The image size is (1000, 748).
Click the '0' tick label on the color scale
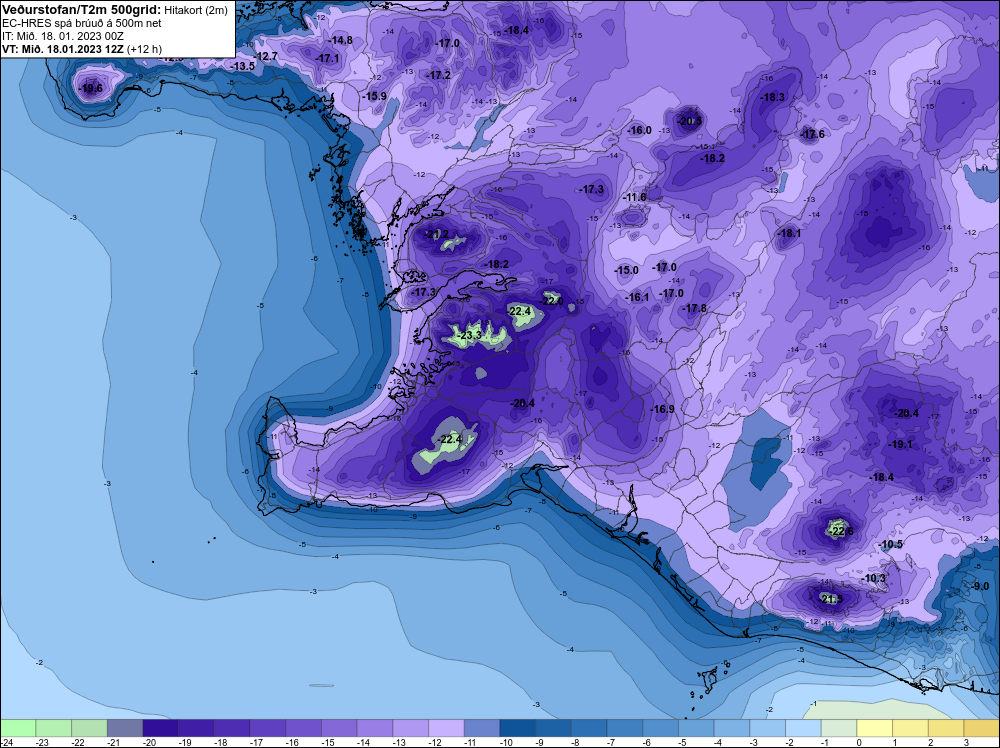coord(859,742)
